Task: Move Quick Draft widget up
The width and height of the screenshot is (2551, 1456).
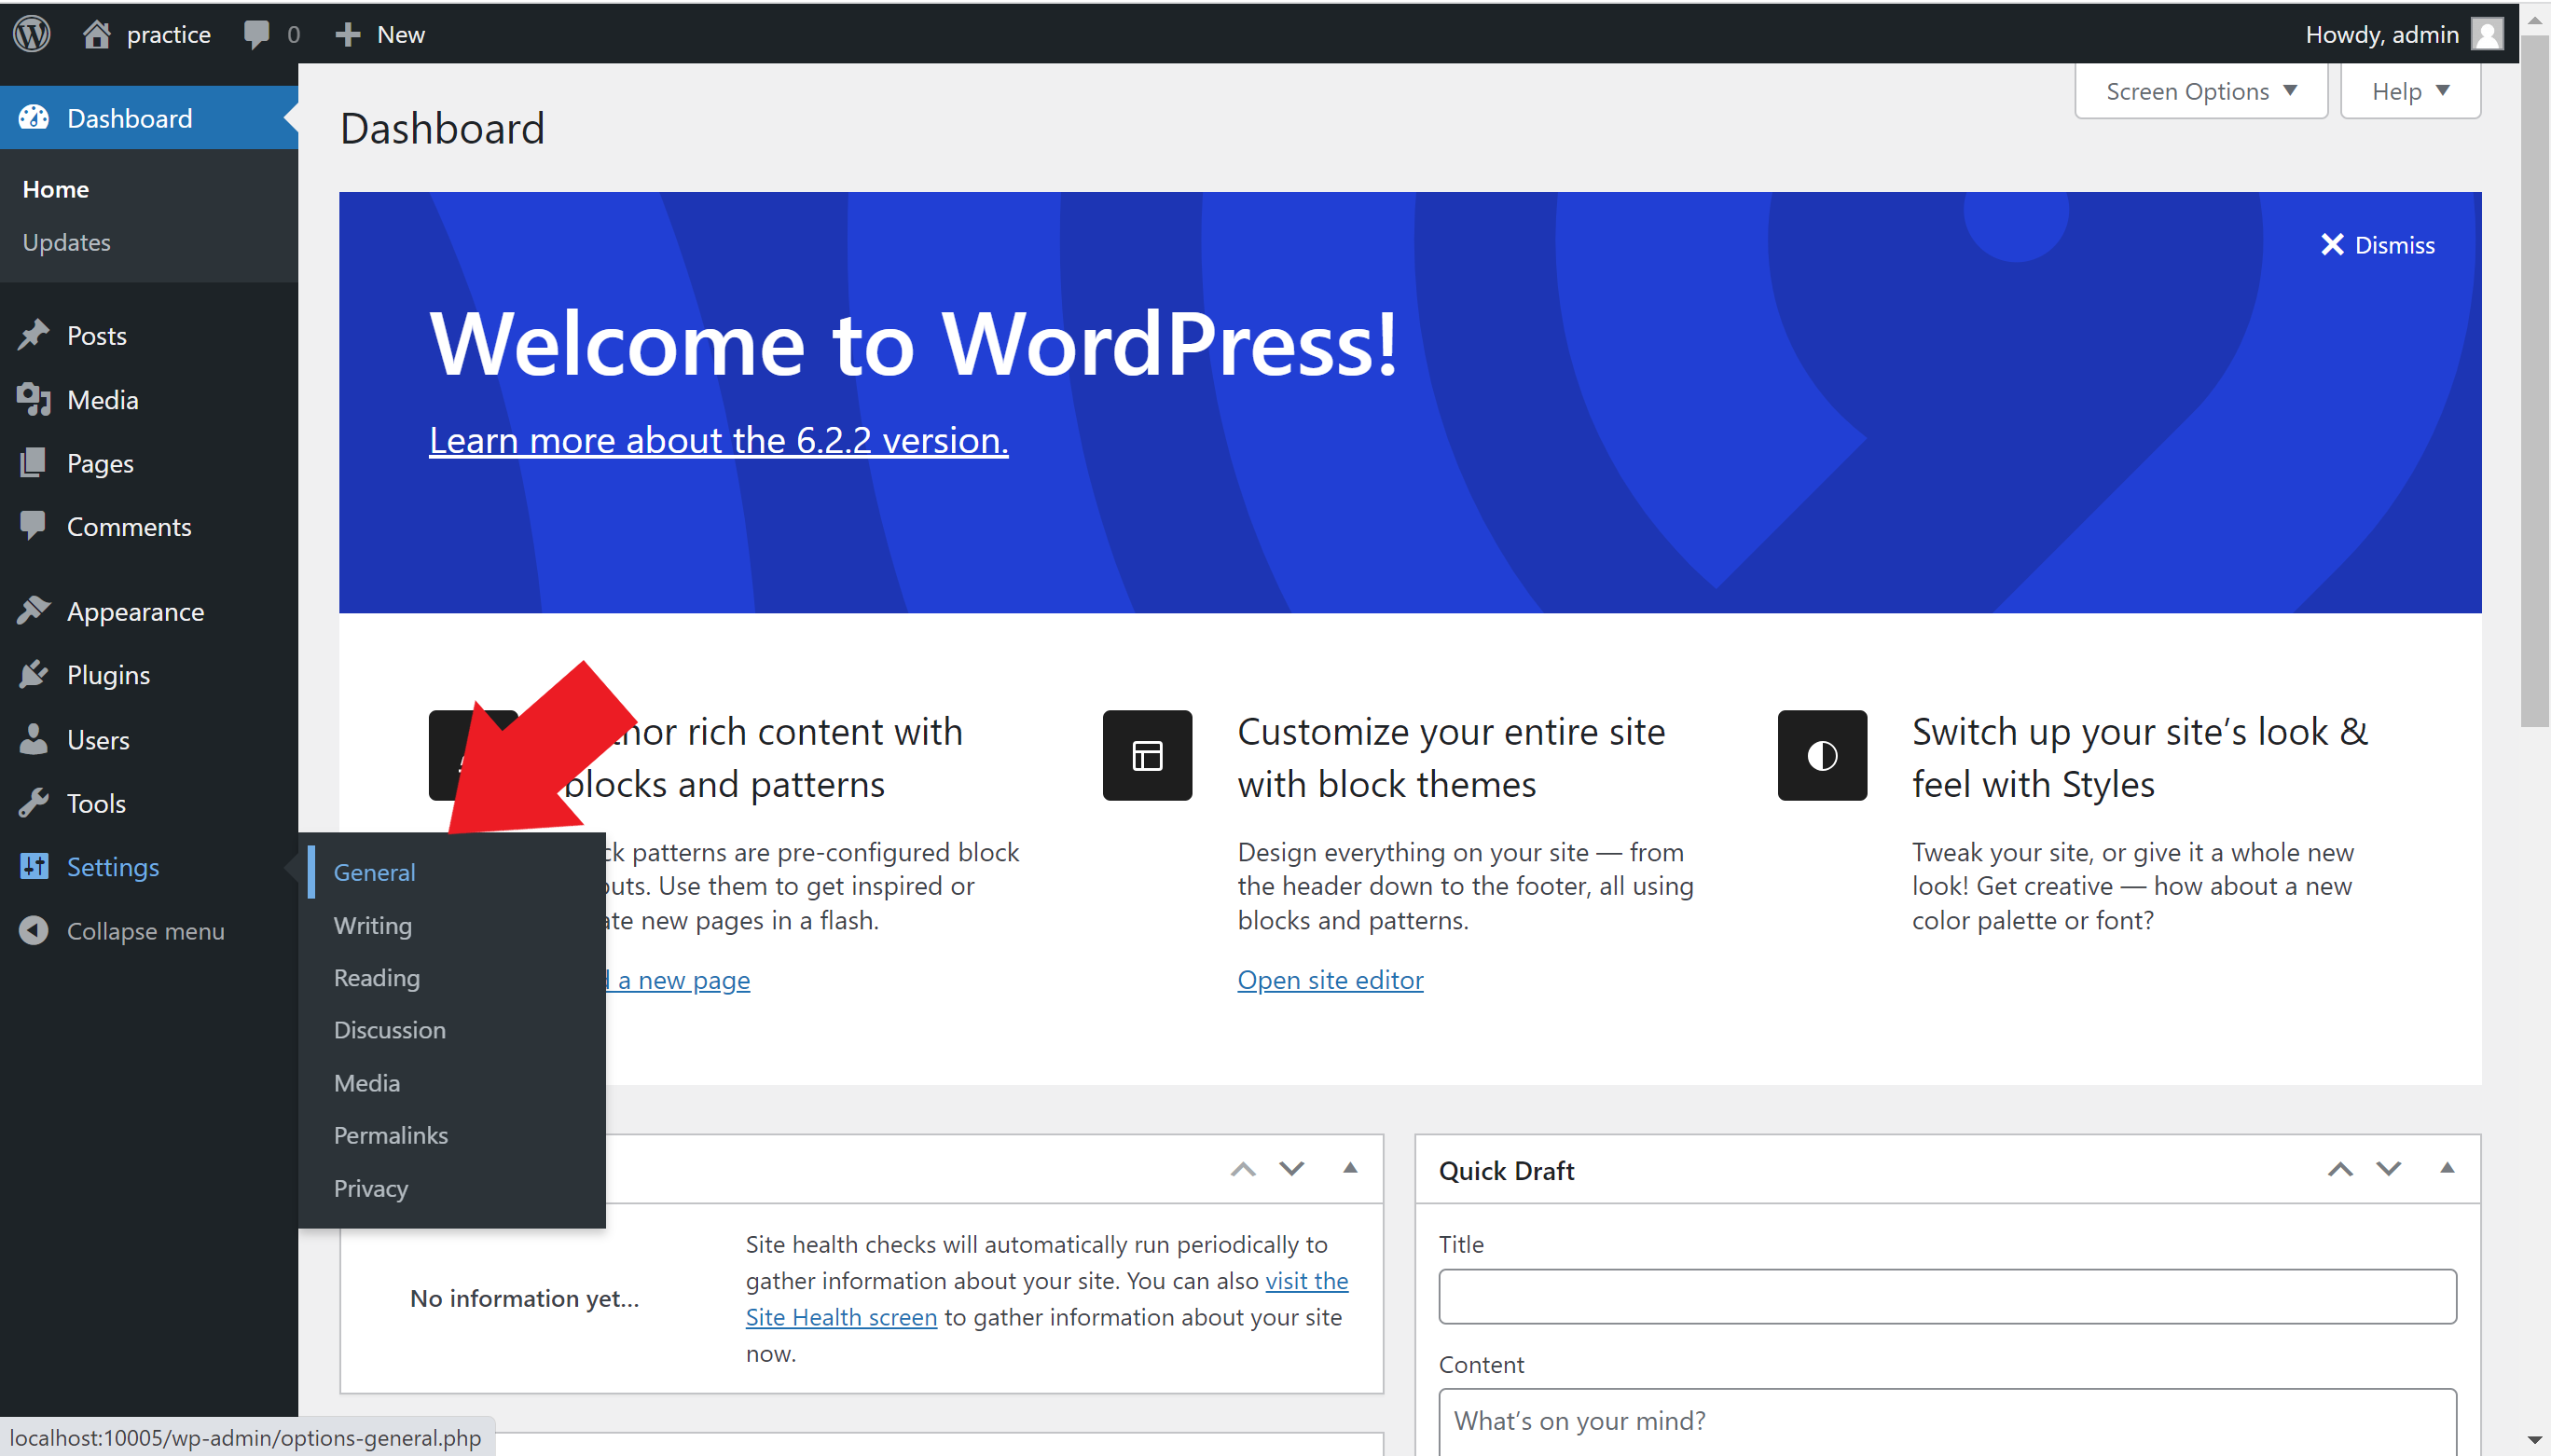Action: click(x=2340, y=1169)
